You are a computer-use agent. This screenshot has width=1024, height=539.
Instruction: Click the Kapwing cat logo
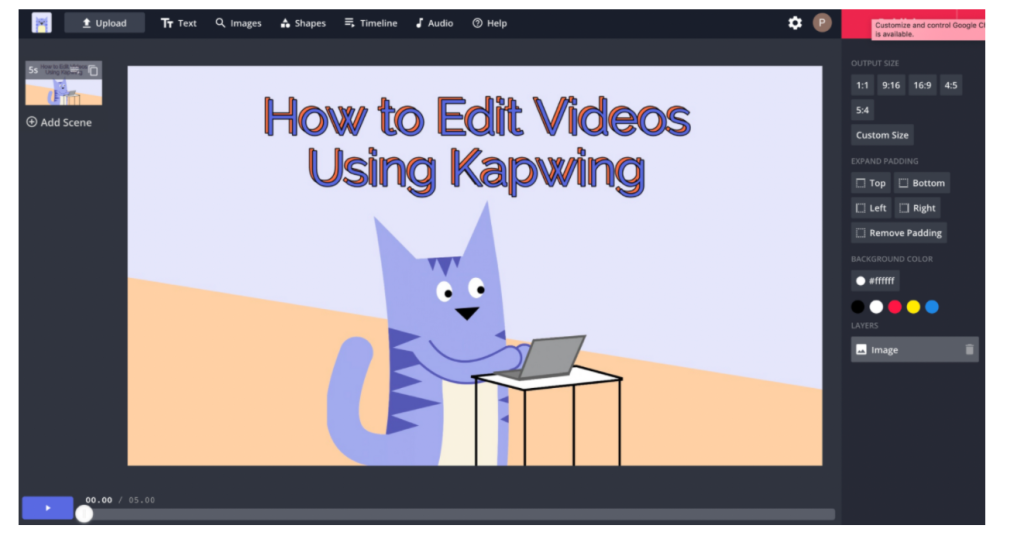[x=41, y=23]
